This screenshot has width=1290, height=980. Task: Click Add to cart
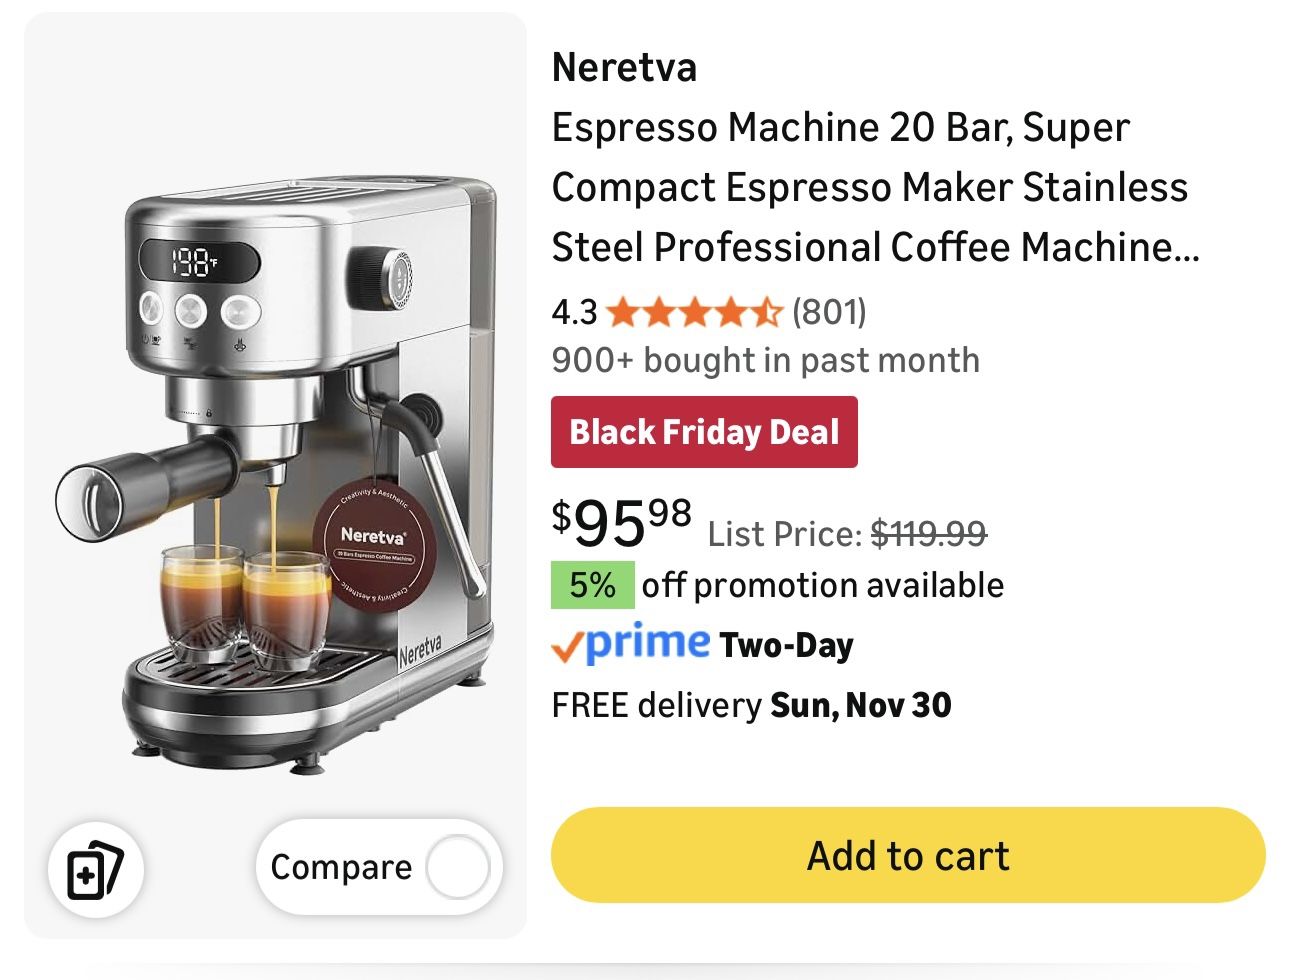(x=908, y=855)
